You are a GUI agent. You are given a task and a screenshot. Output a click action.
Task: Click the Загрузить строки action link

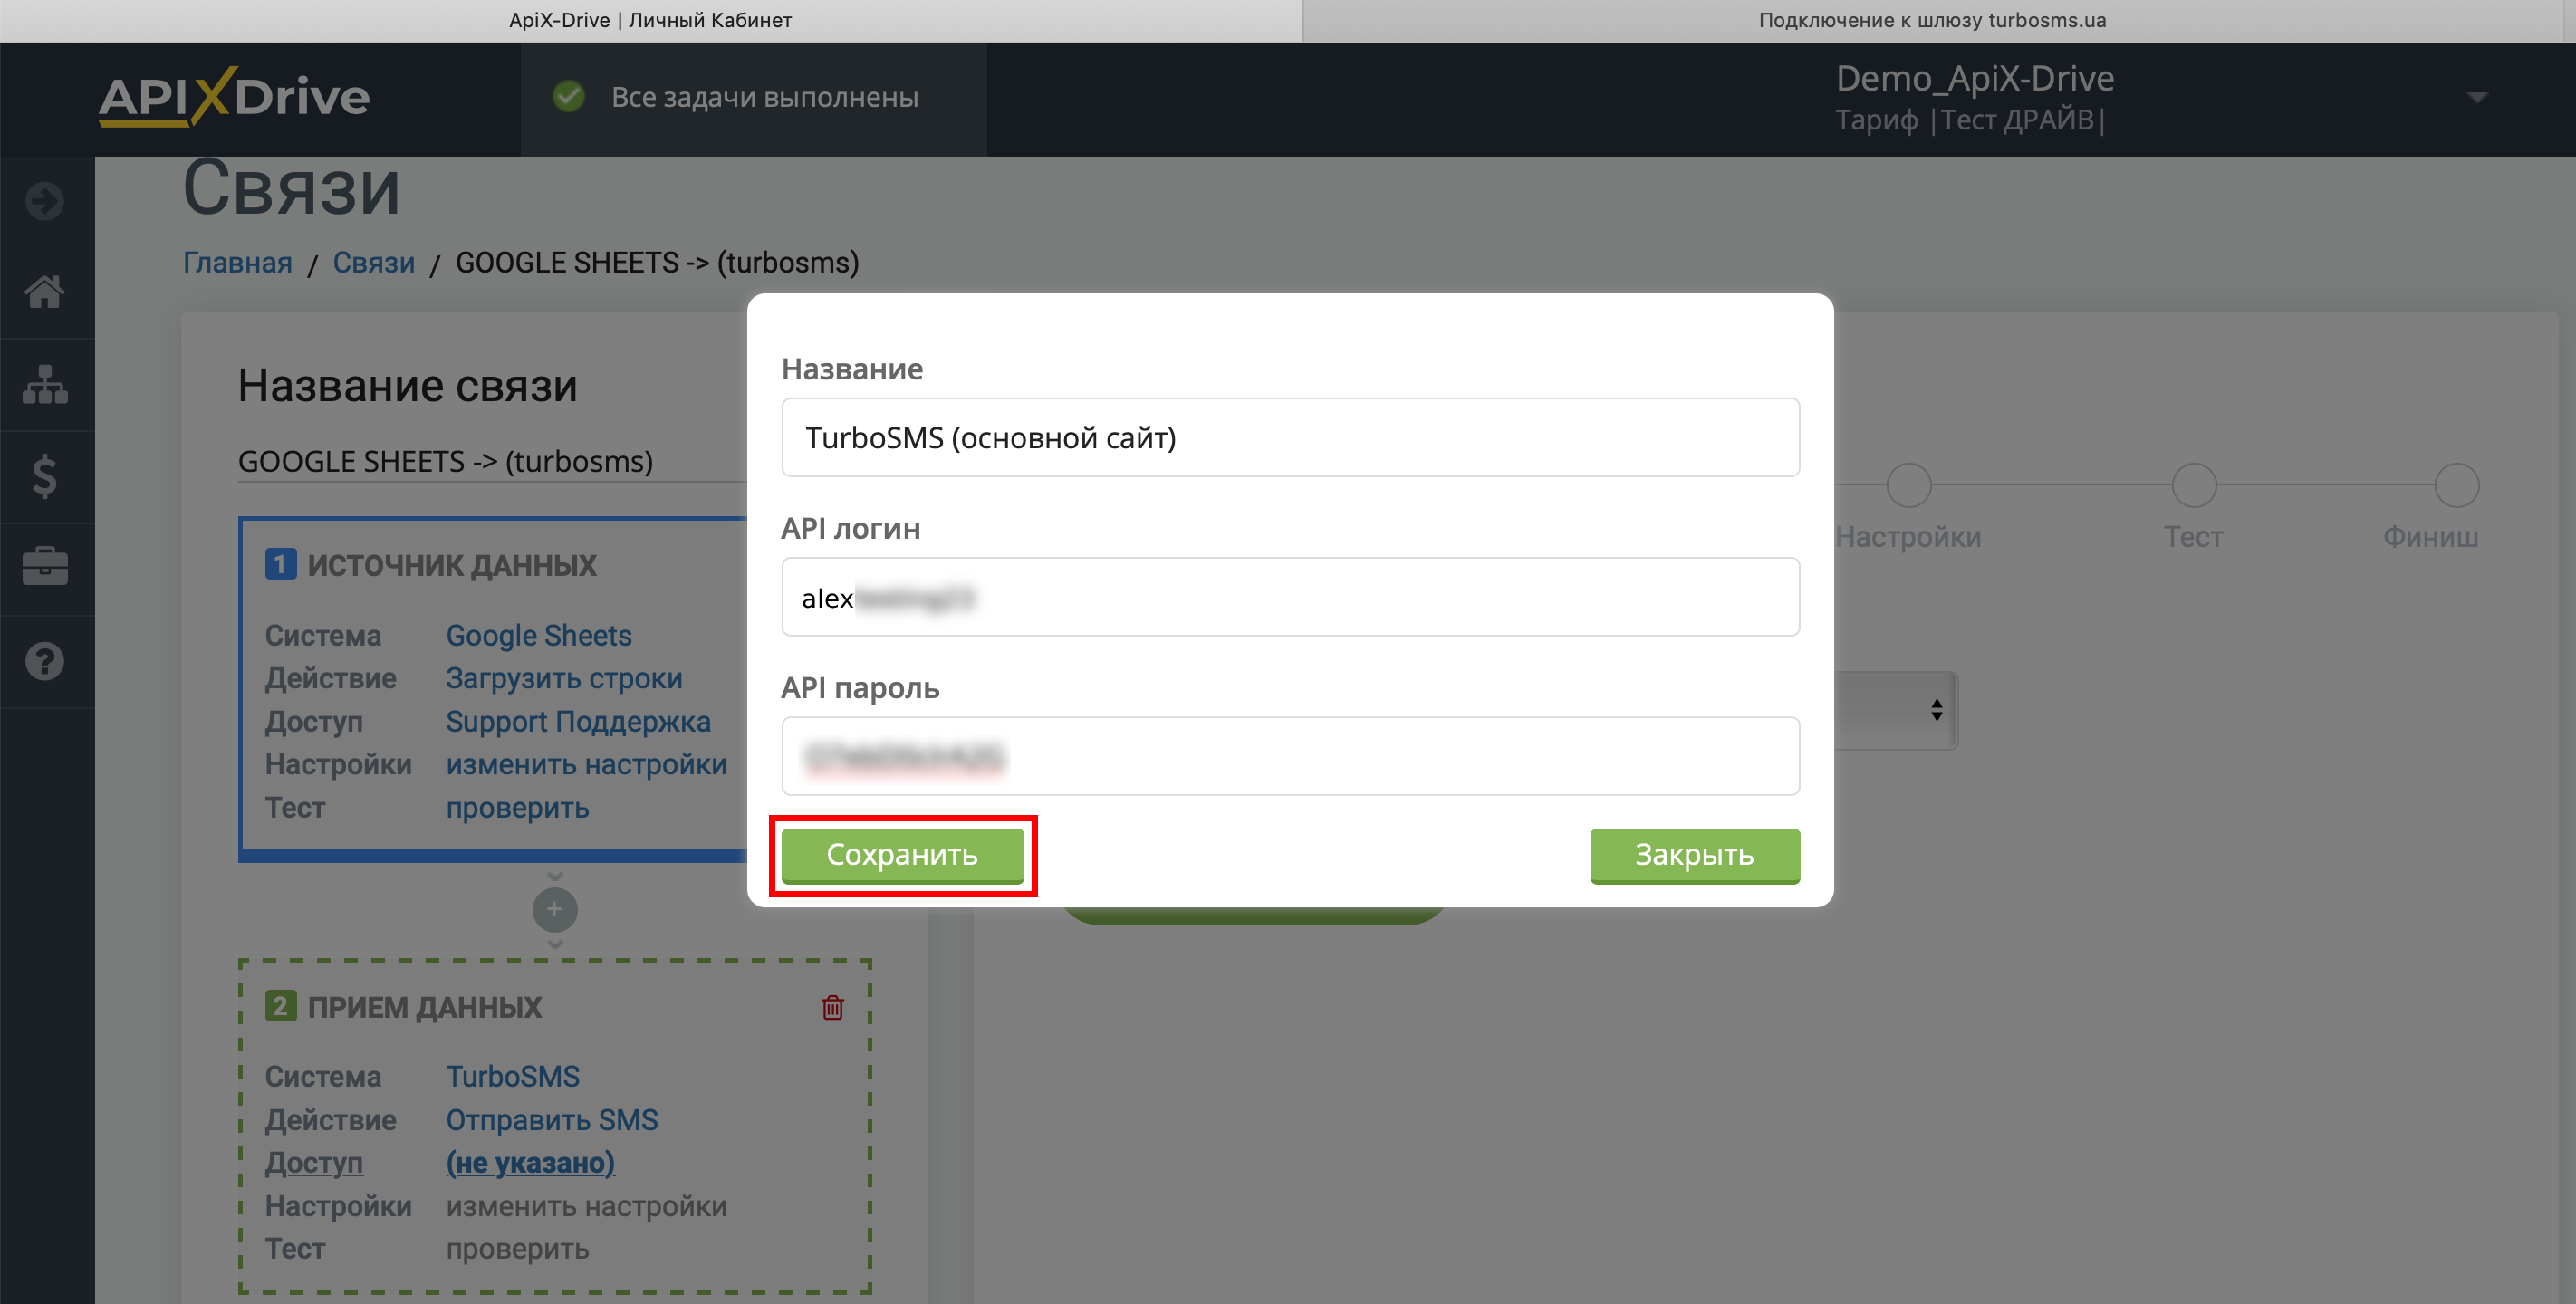(x=564, y=679)
